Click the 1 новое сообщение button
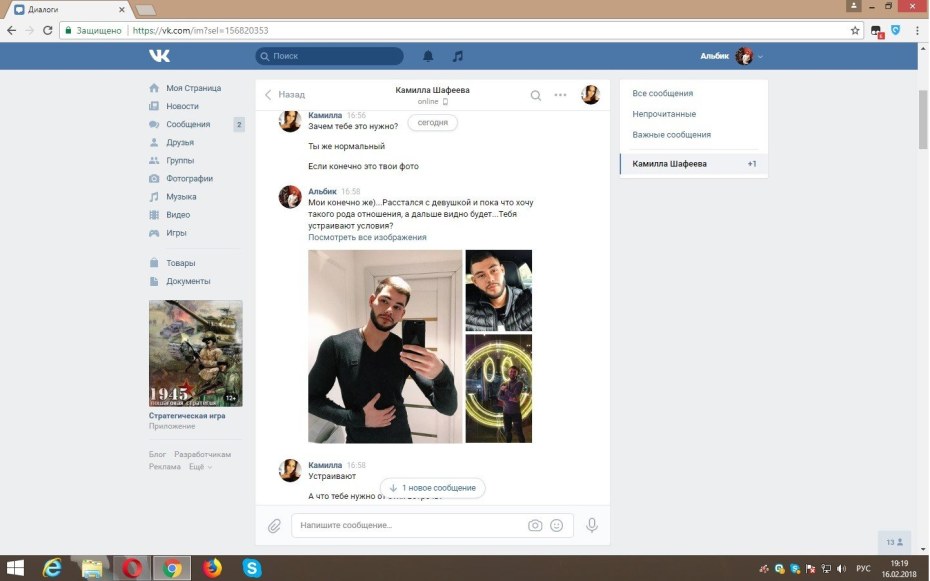Screen dimensions: 930x581 (433, 488)
